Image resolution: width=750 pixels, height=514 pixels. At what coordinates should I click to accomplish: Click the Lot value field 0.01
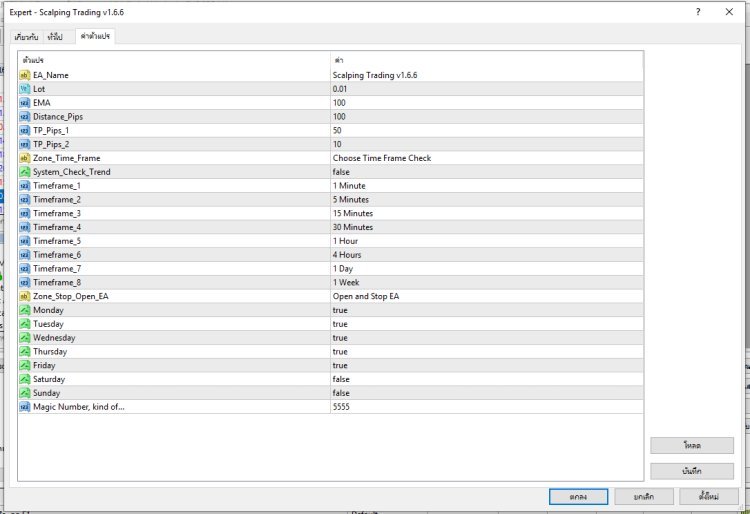tap(341, 89)
